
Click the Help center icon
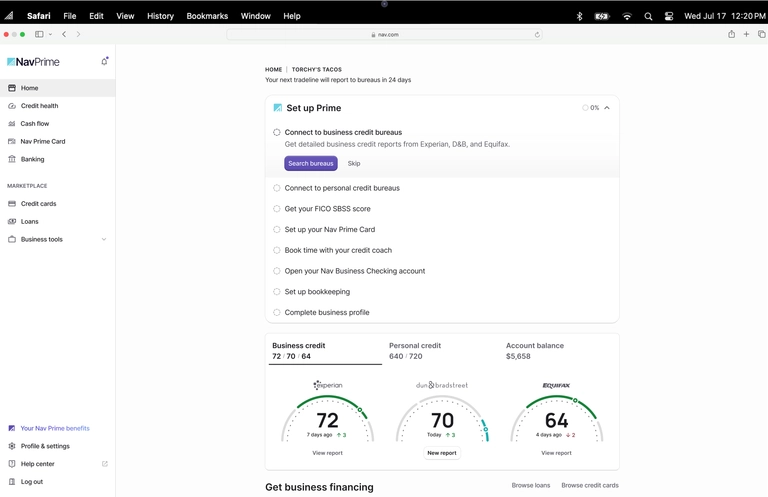pyautogui.click(x=12, y=464)
